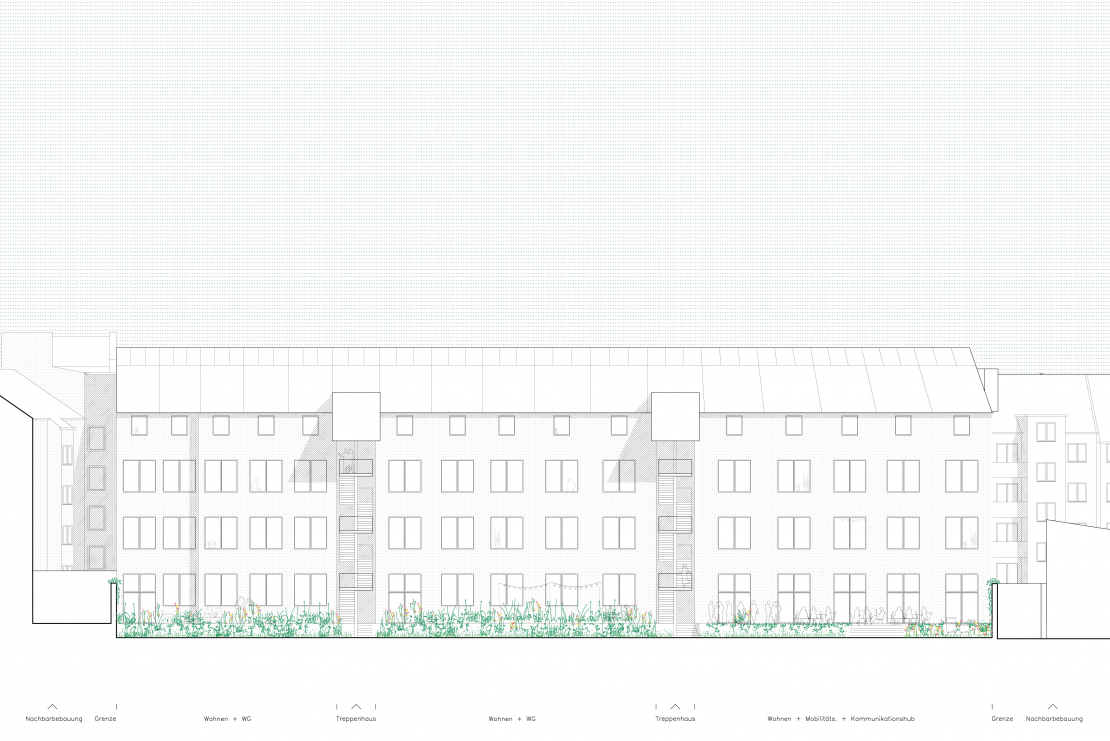Select the left stair tower roof box
Image resolution: width=1110 pixels, height=741 pixels.
(x=357, y=415)
